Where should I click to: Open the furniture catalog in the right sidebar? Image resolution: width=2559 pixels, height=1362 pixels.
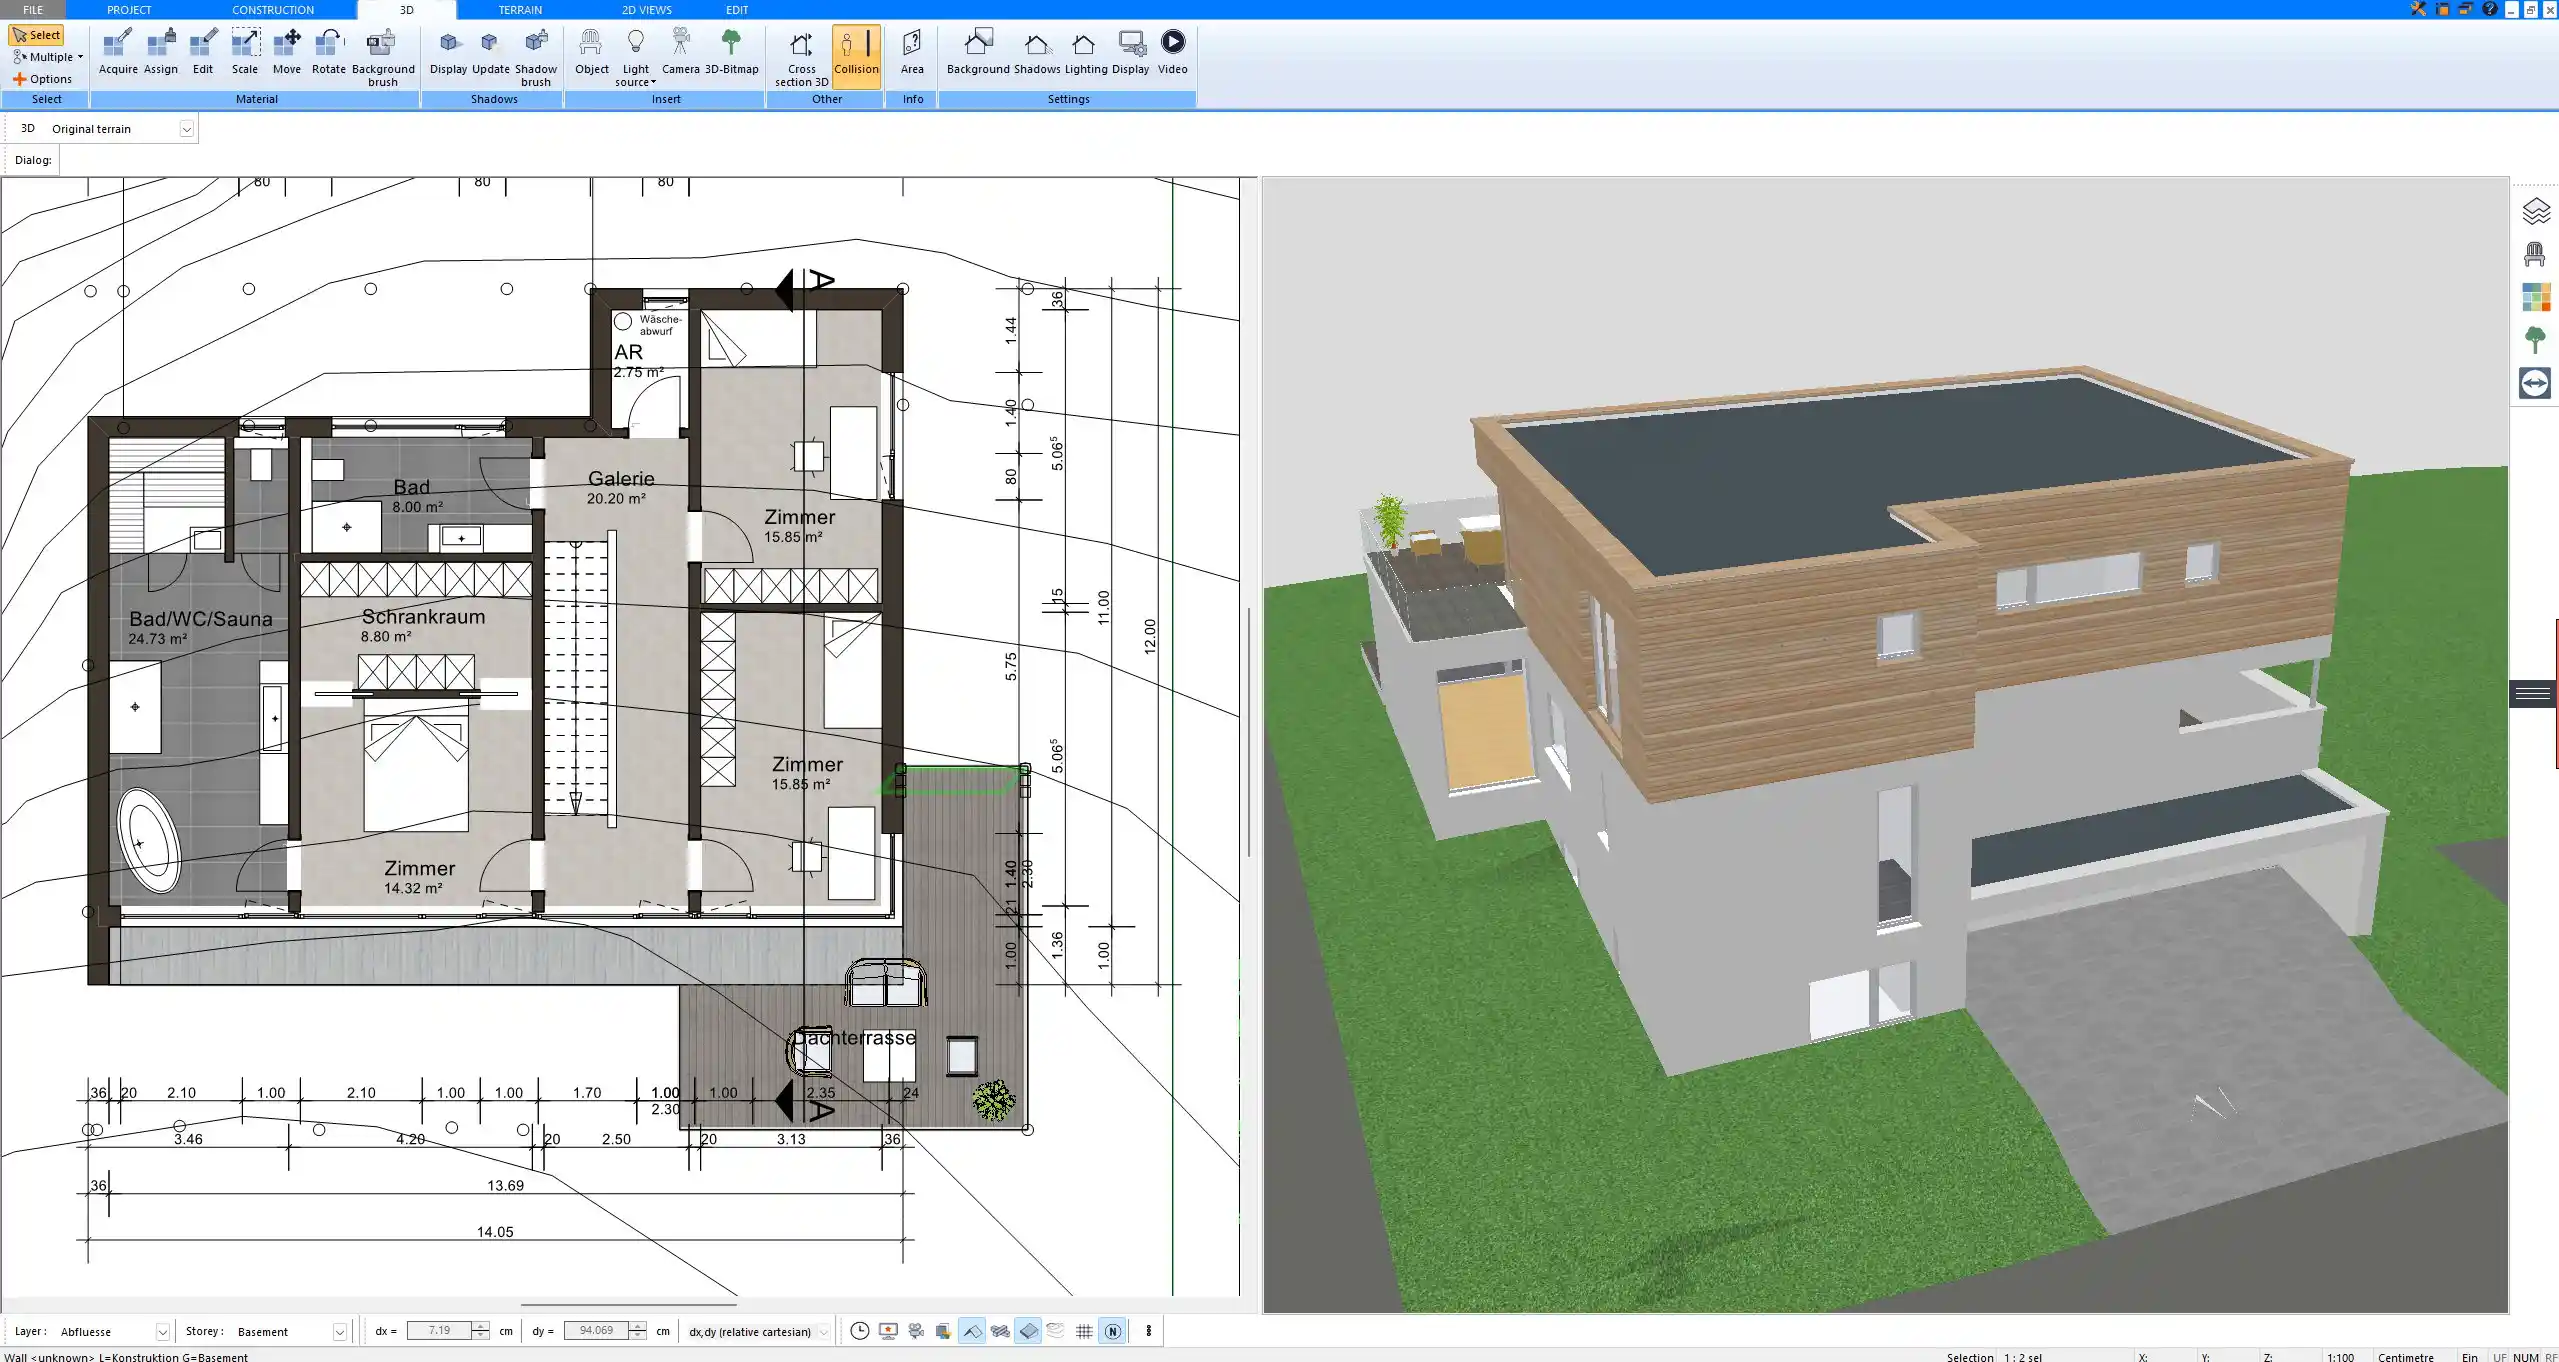point(2537,253)
